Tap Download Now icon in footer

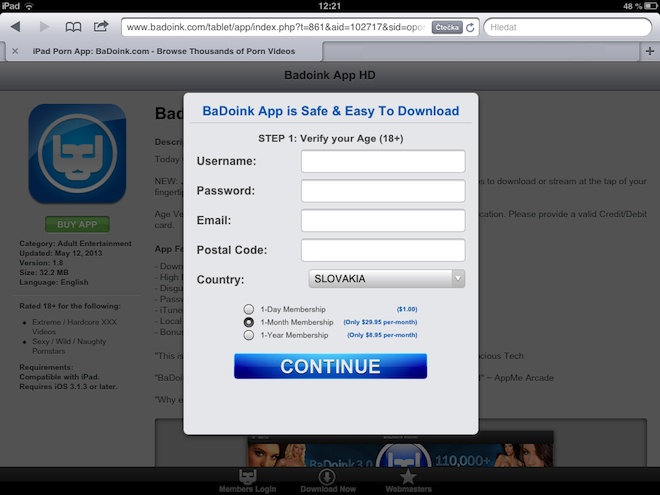[328, 481]
